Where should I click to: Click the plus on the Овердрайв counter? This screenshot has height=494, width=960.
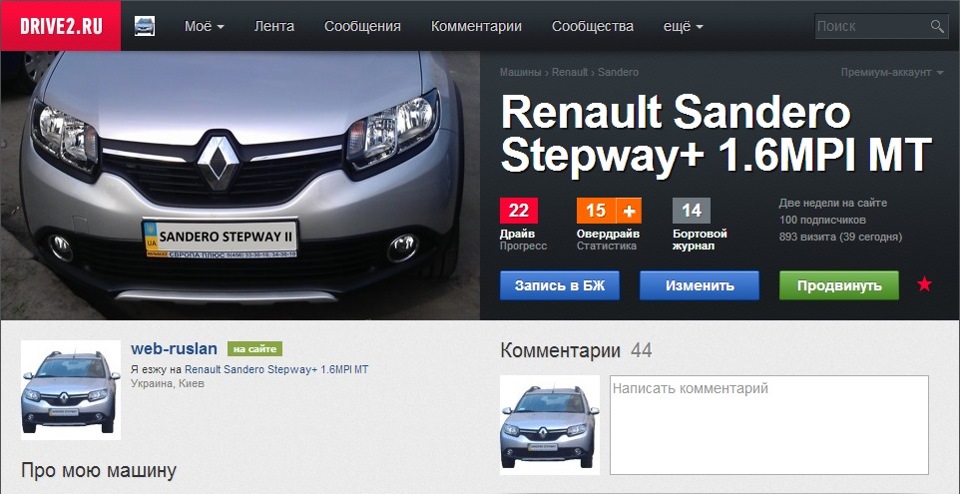(x=629, y=211)
